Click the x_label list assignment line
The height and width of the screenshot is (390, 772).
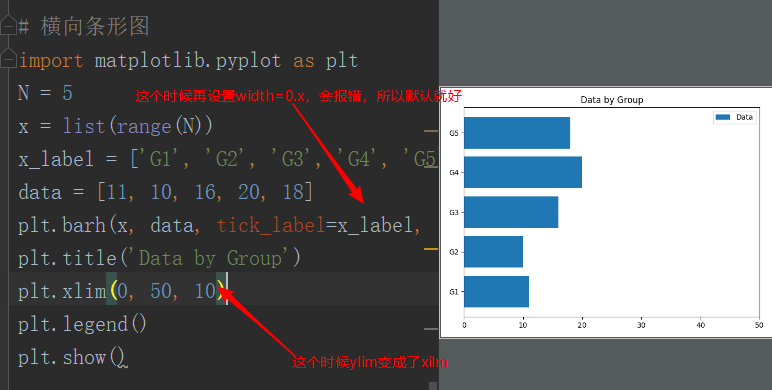228,159
